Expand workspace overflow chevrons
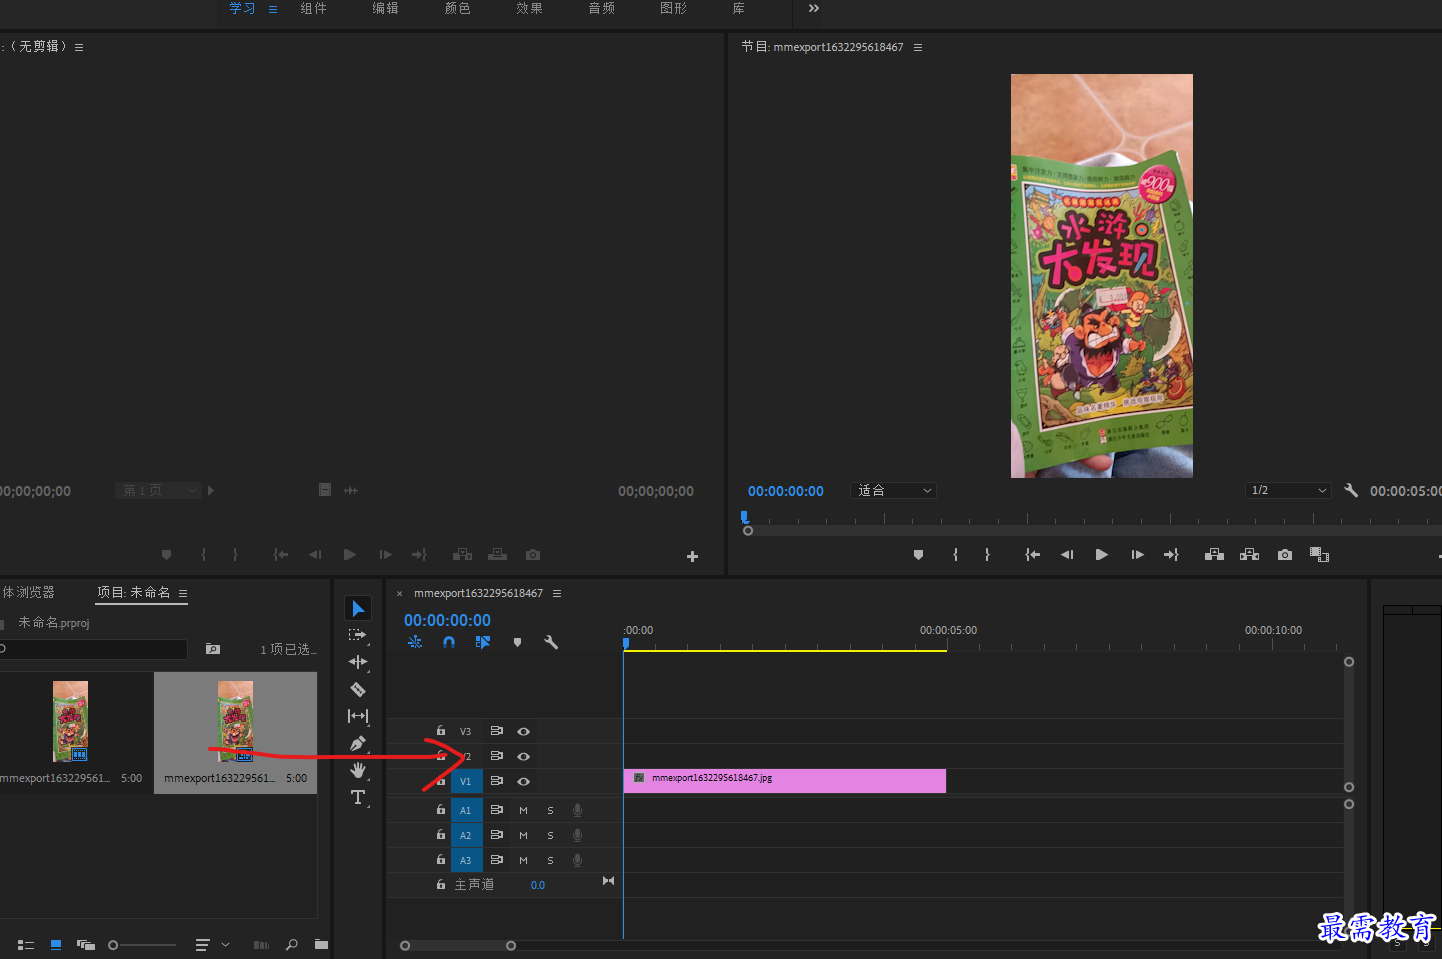Image resolution: width=1442 pixels, height=959 pixels. 814,8
